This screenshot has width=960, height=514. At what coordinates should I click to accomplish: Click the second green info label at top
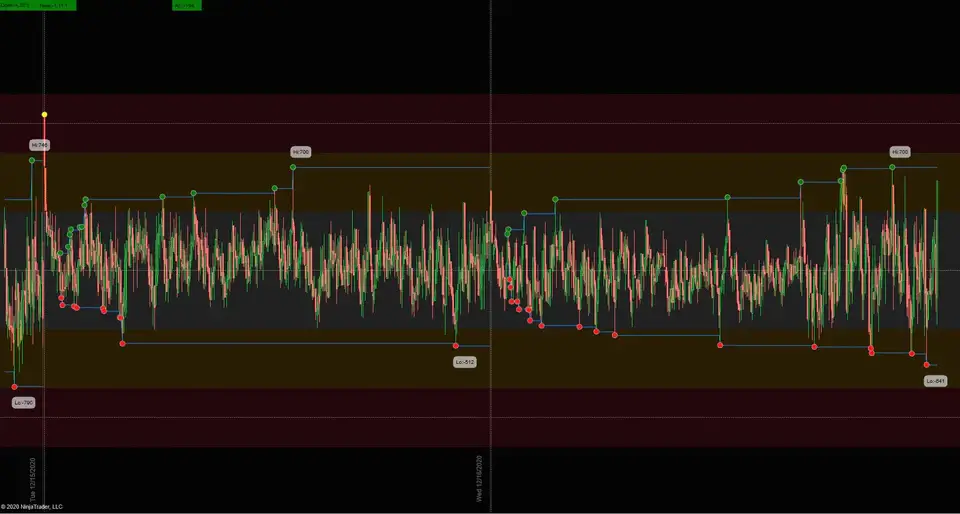(56, 5)
